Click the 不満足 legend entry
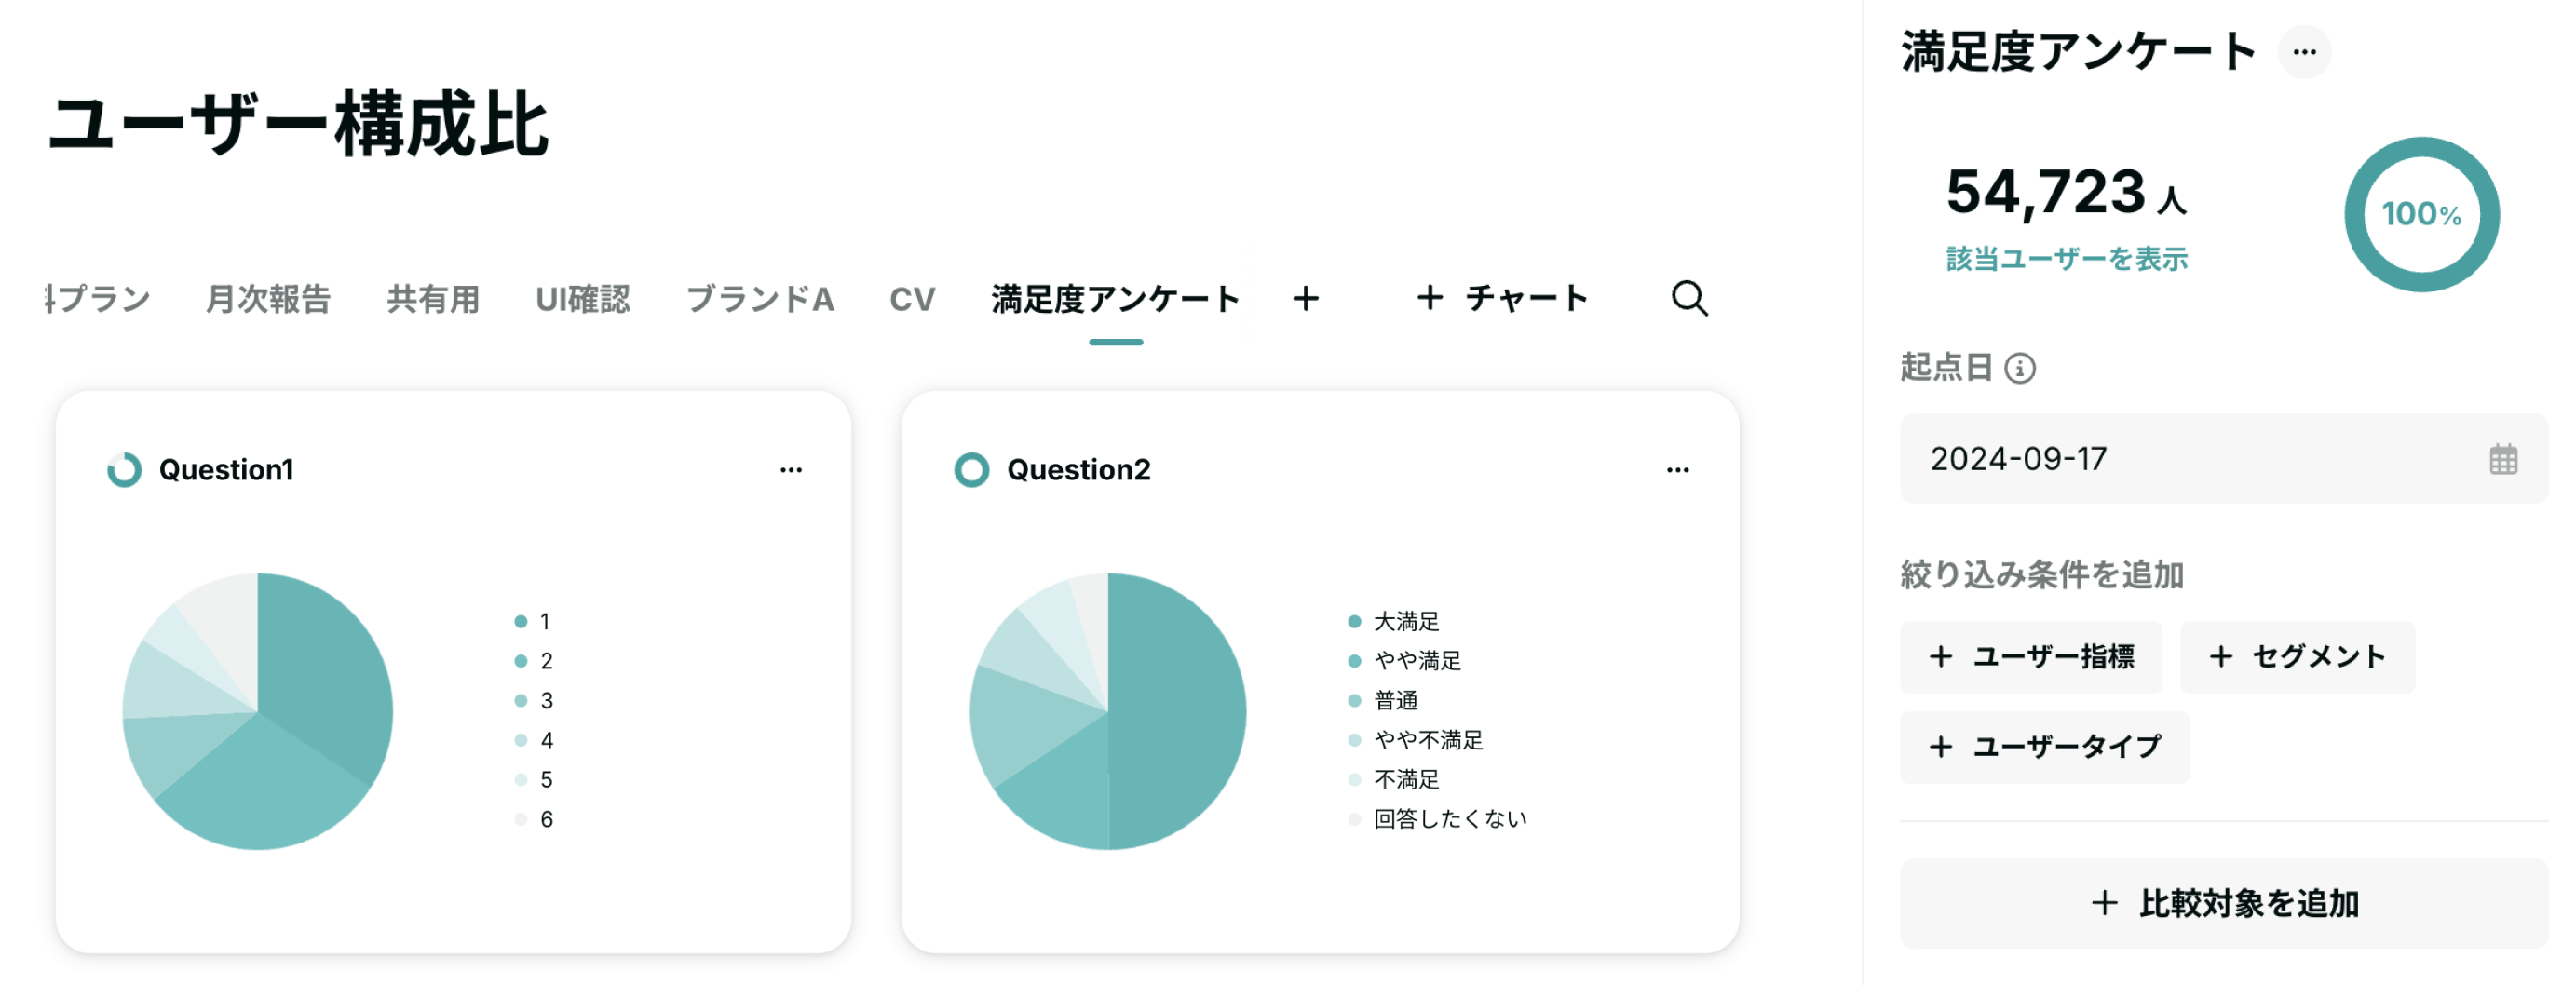This screenshot has width=2576, height=985. tap(1393, 779)
